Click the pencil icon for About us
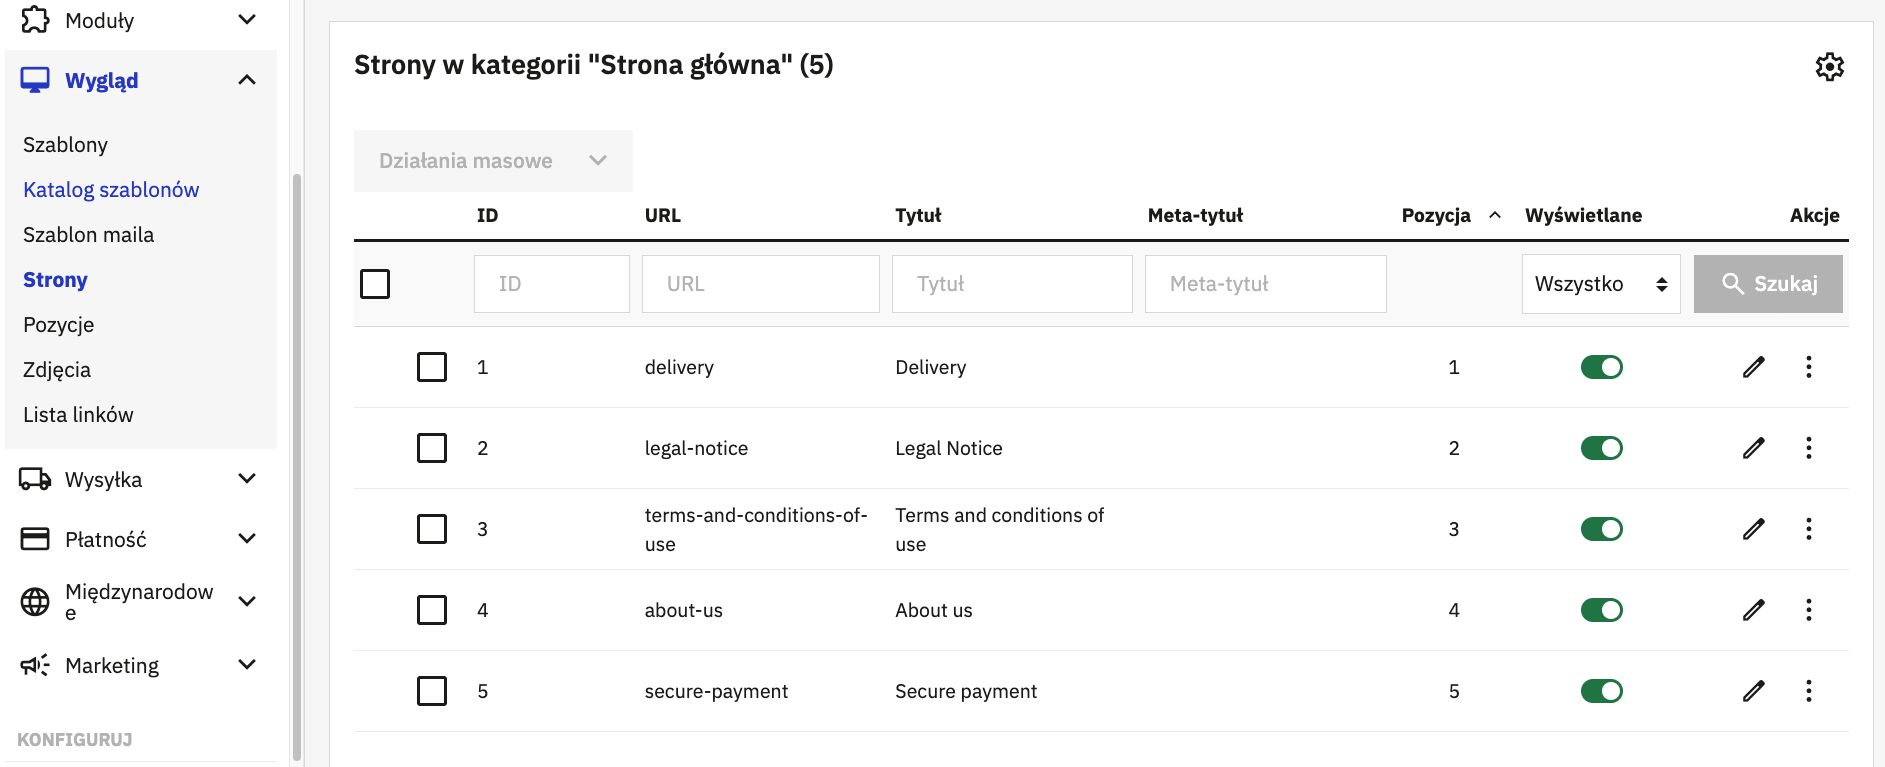1885x767 pixels. coord(1753,610)
